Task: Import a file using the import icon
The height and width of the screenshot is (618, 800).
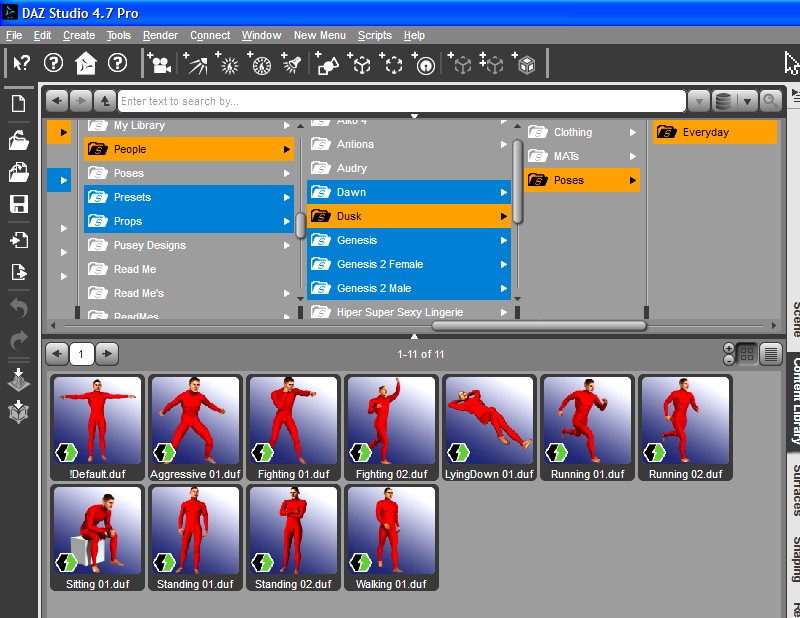Action: coord(19,240)
